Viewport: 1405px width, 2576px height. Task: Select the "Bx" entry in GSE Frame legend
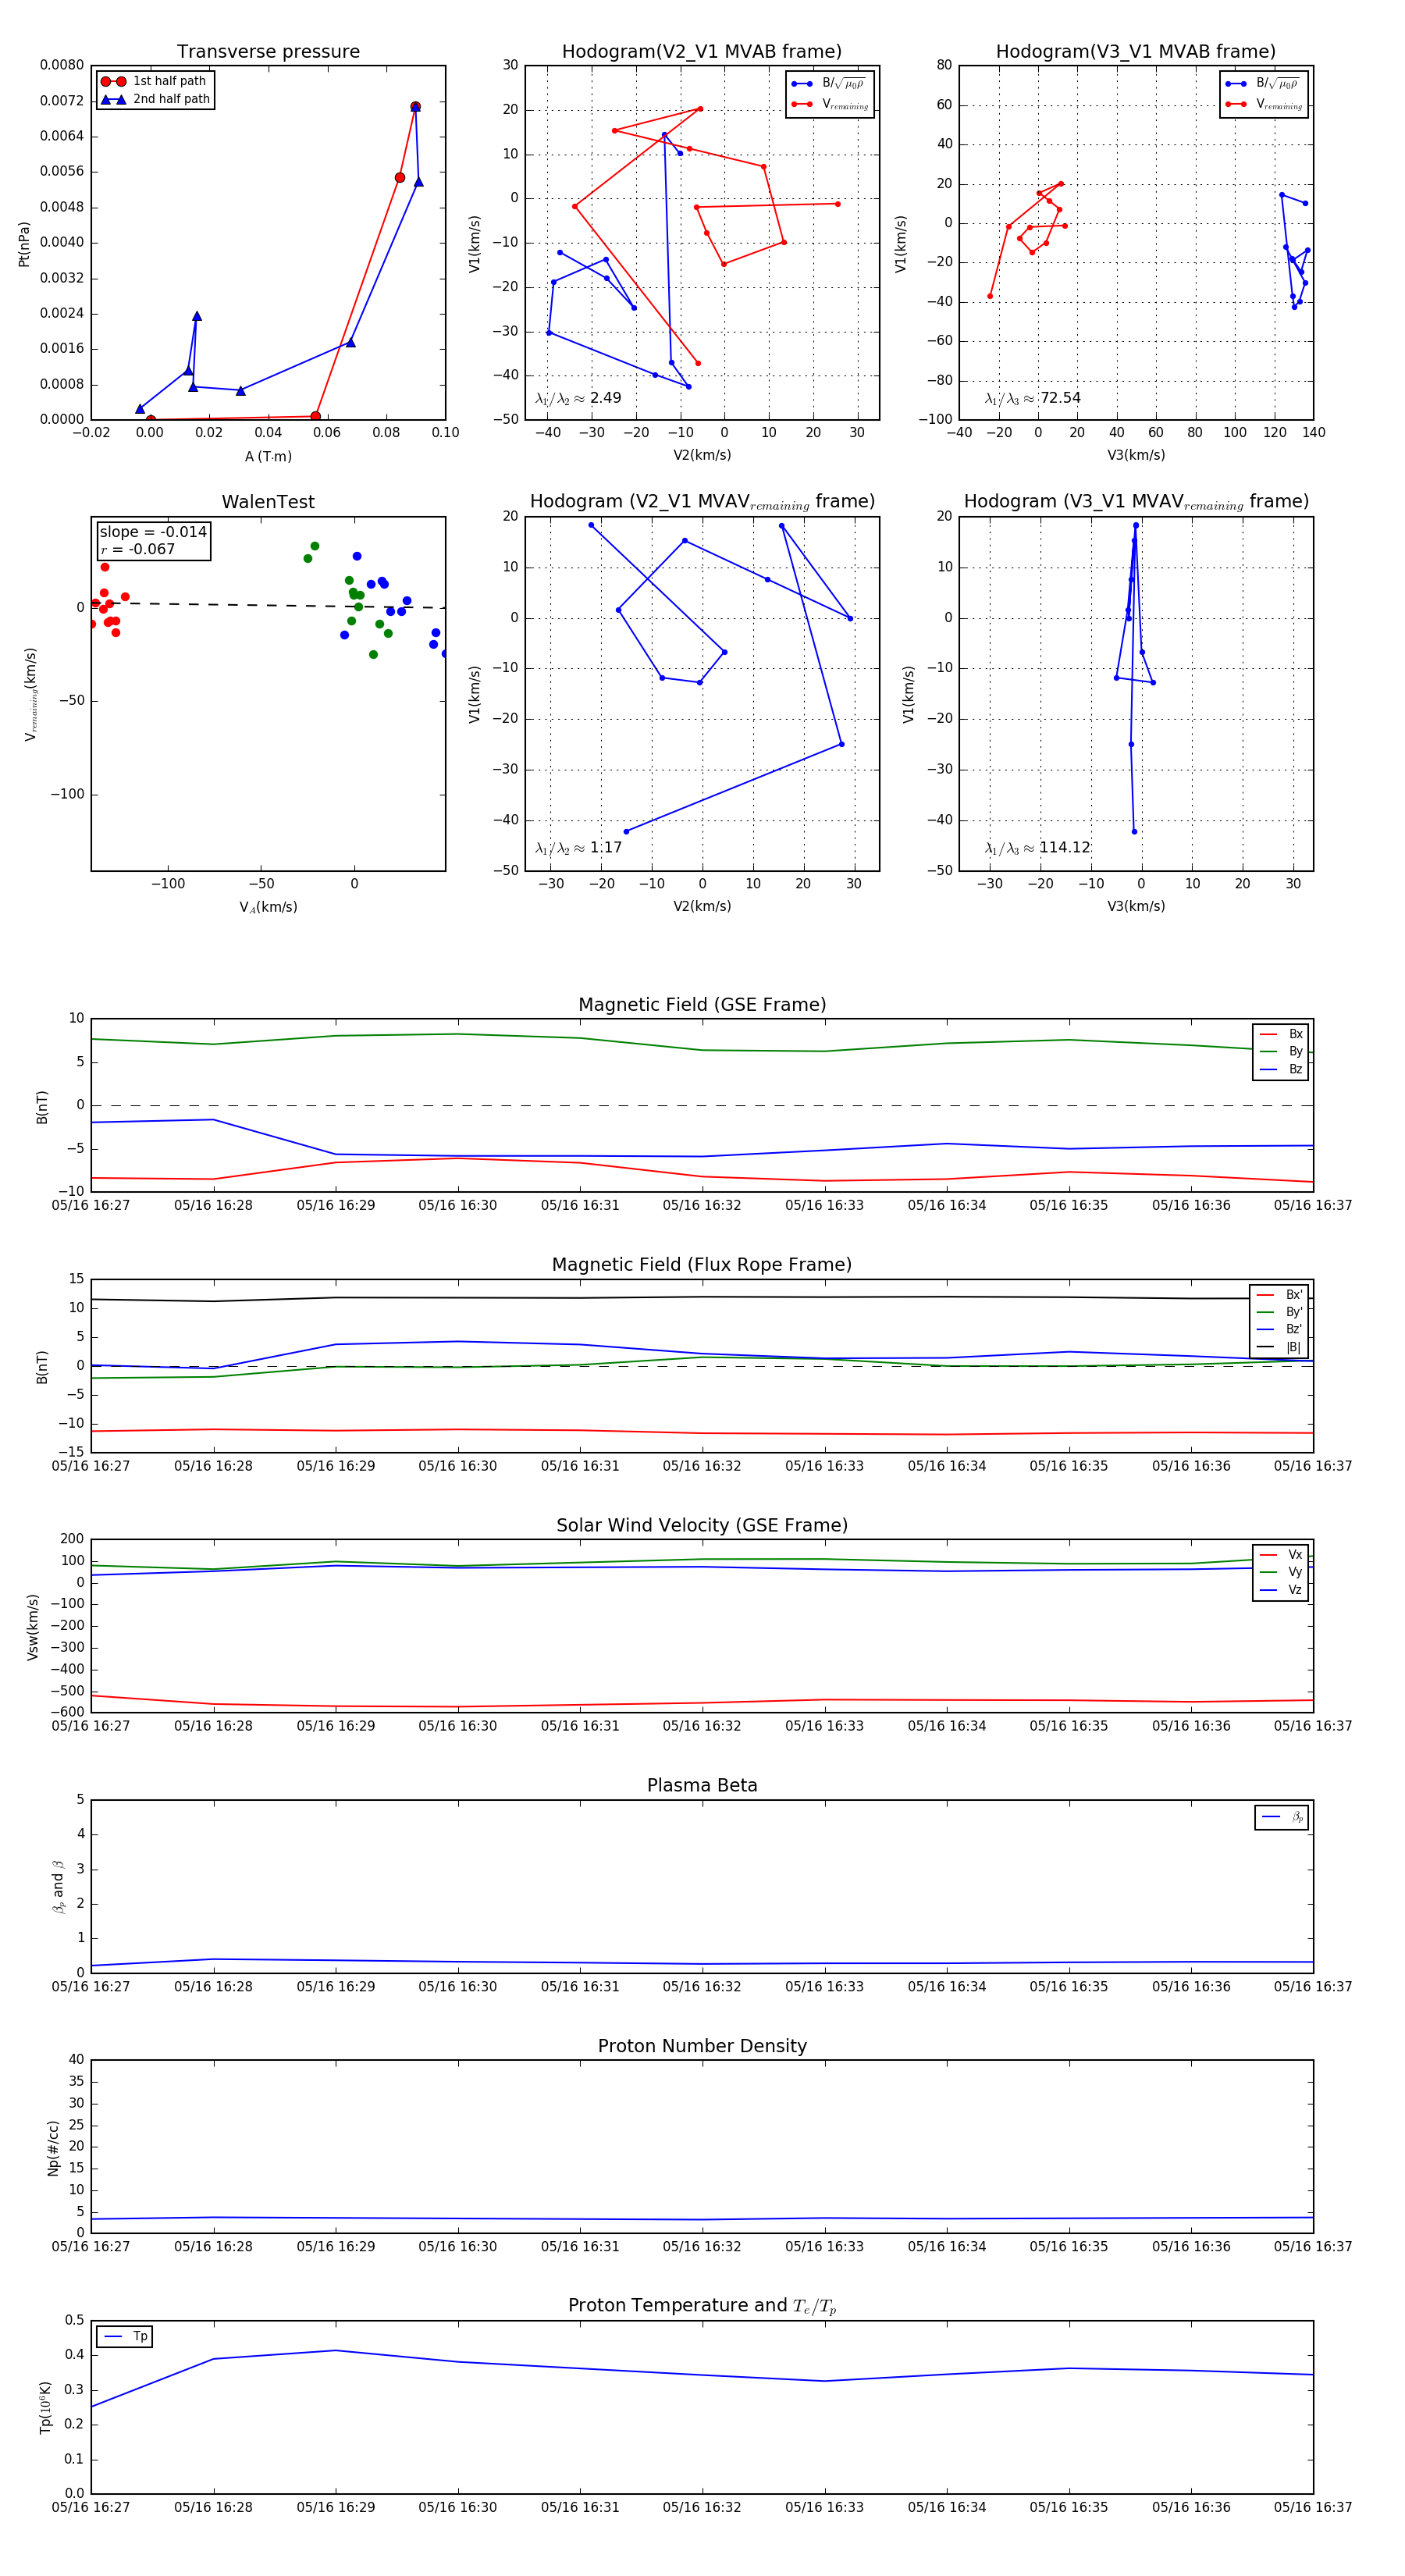pyautogui.click(x=1281, y=1034)
